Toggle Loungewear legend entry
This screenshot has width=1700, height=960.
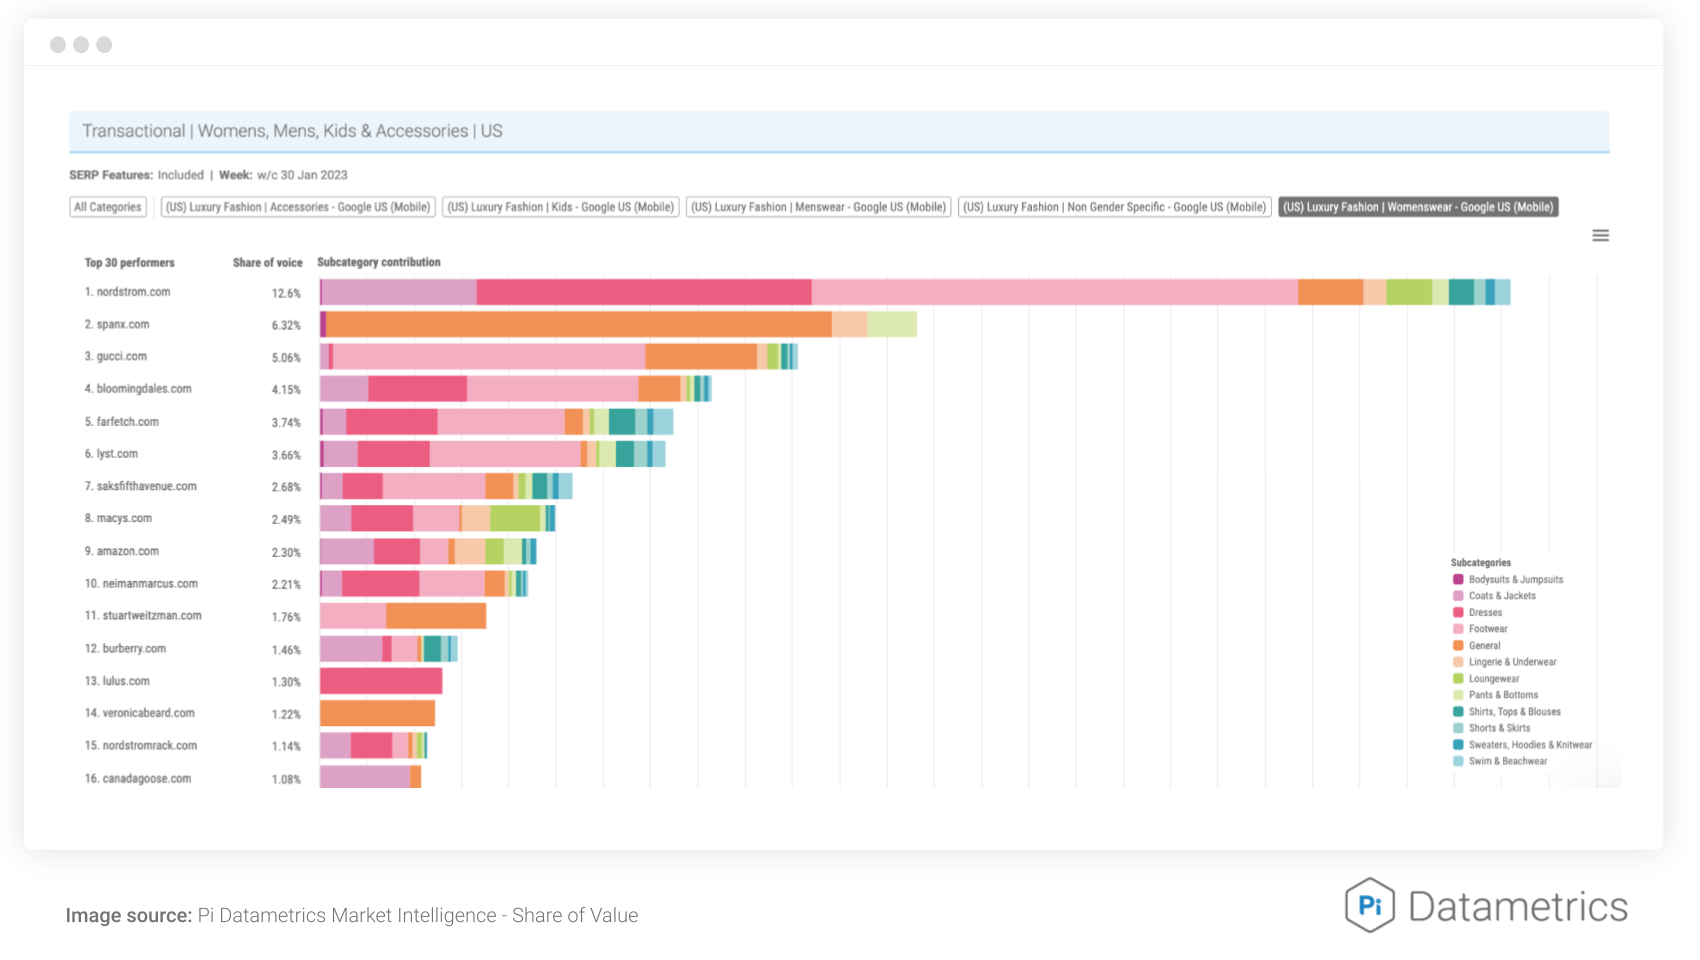(x=1486, y=679)
